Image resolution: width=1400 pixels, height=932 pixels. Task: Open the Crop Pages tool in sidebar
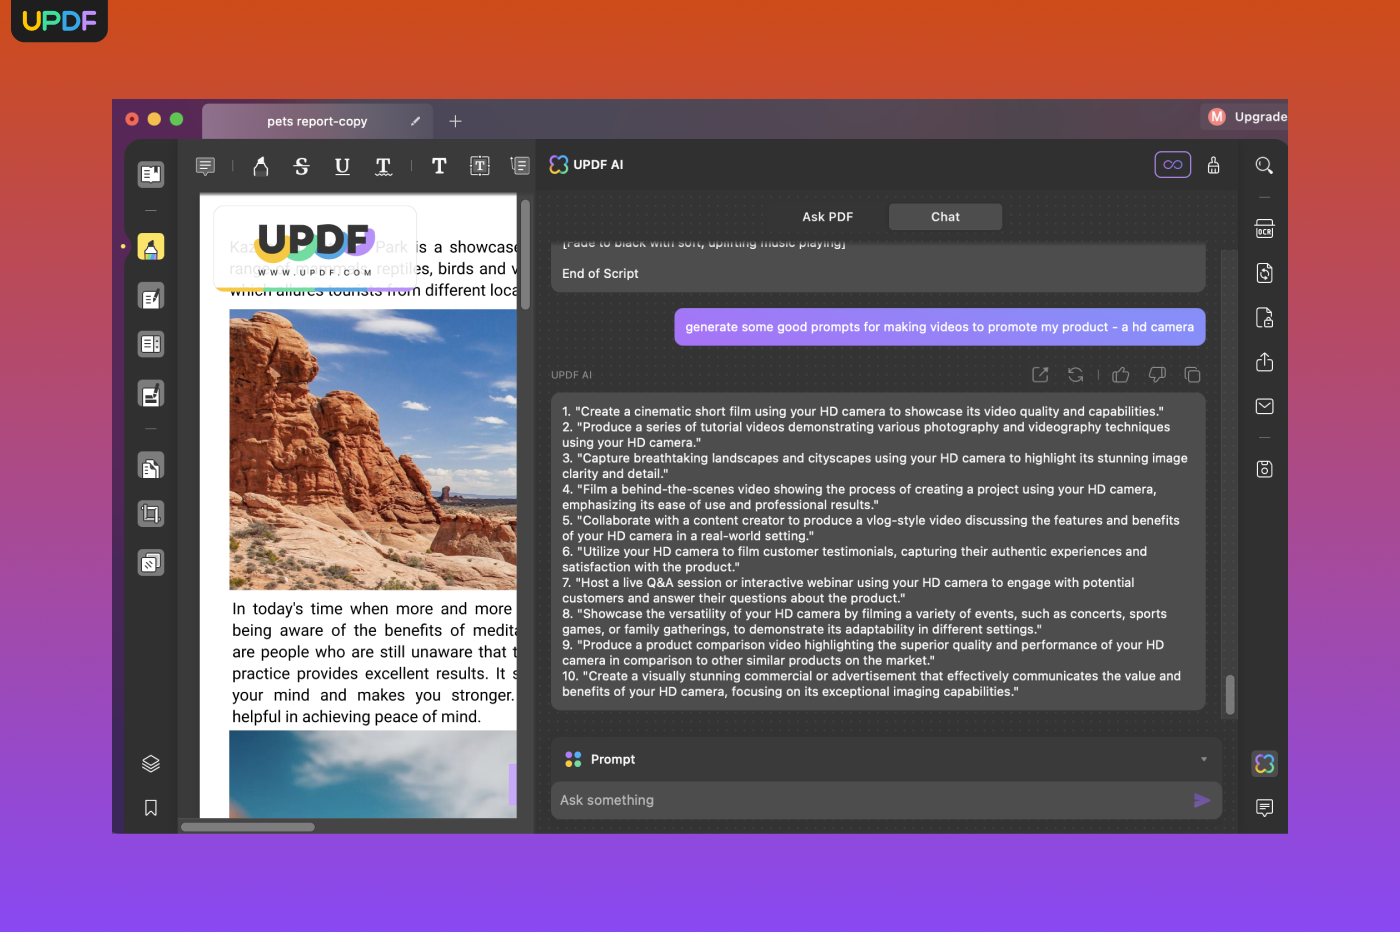pyautogui.click(x=151, y=514)
